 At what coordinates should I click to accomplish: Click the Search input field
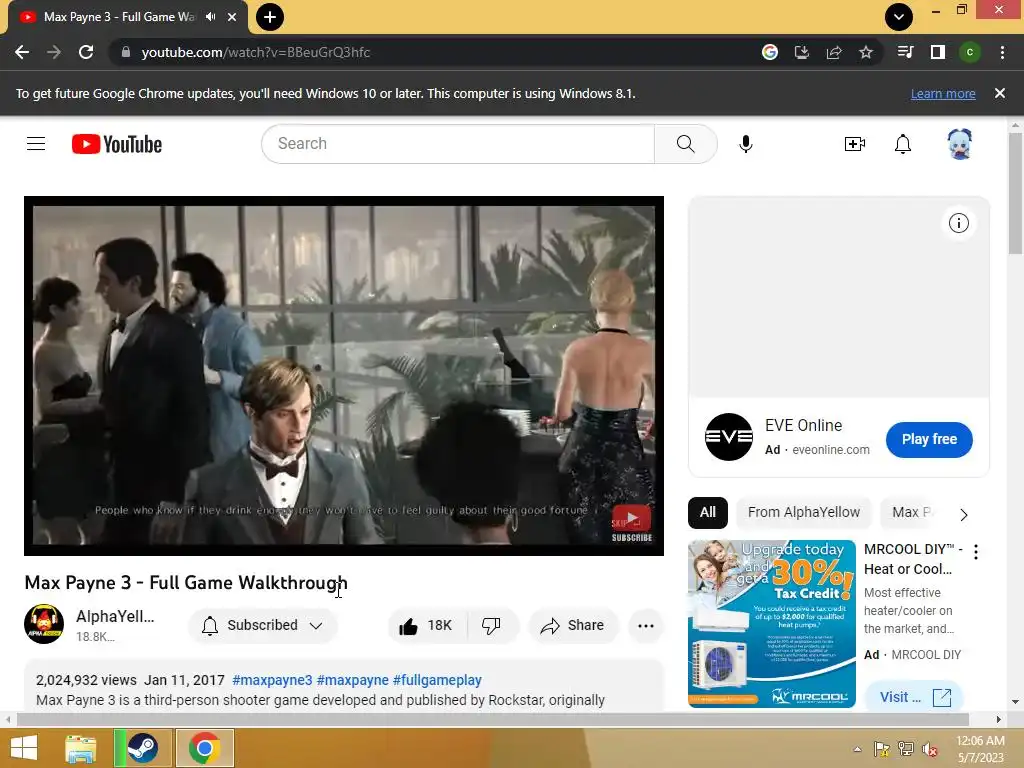pos(458,144)
